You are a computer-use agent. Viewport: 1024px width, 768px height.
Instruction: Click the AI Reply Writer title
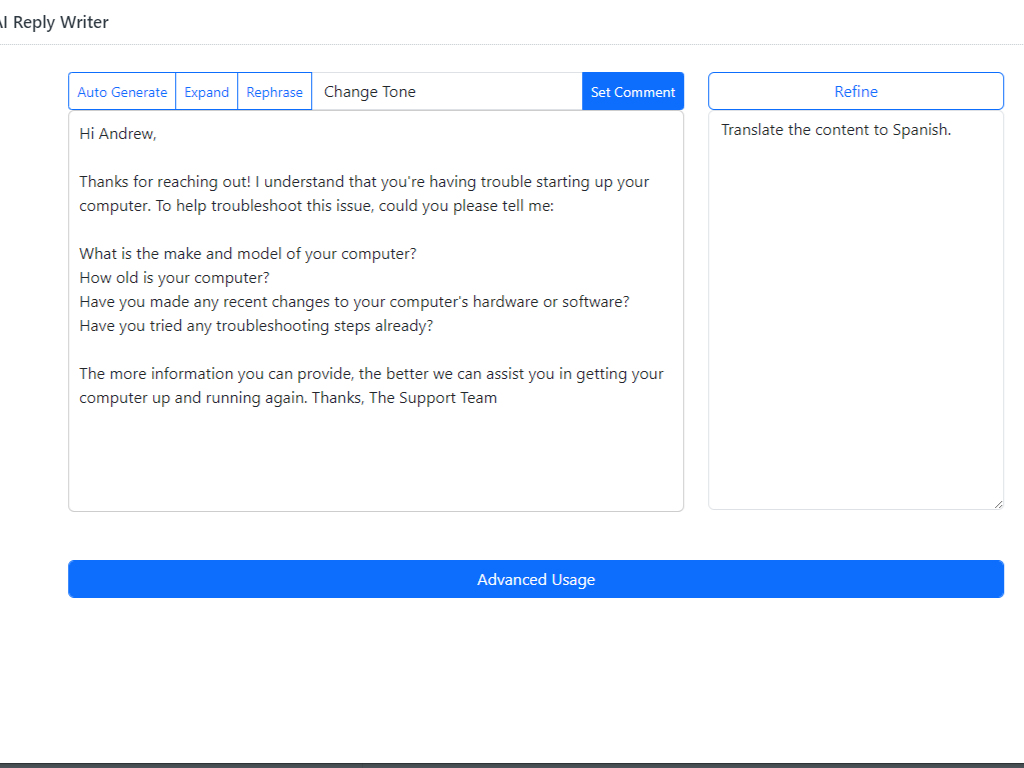[55, 22]
